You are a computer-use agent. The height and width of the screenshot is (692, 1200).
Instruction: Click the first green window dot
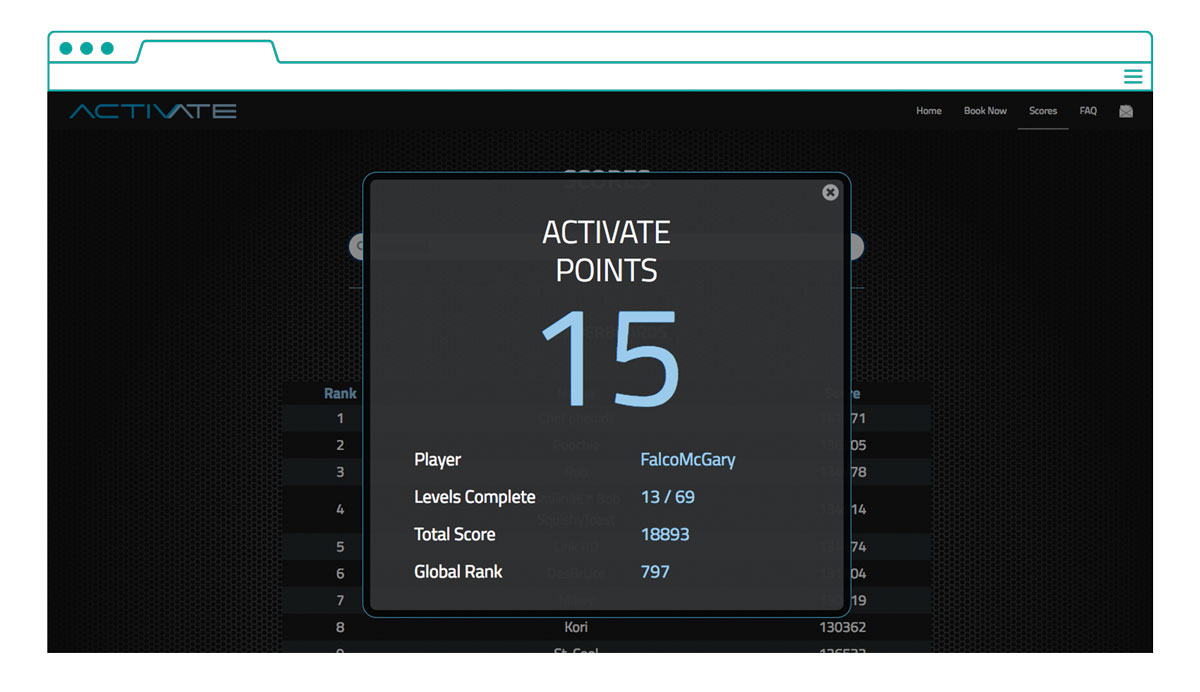[66, 48]
